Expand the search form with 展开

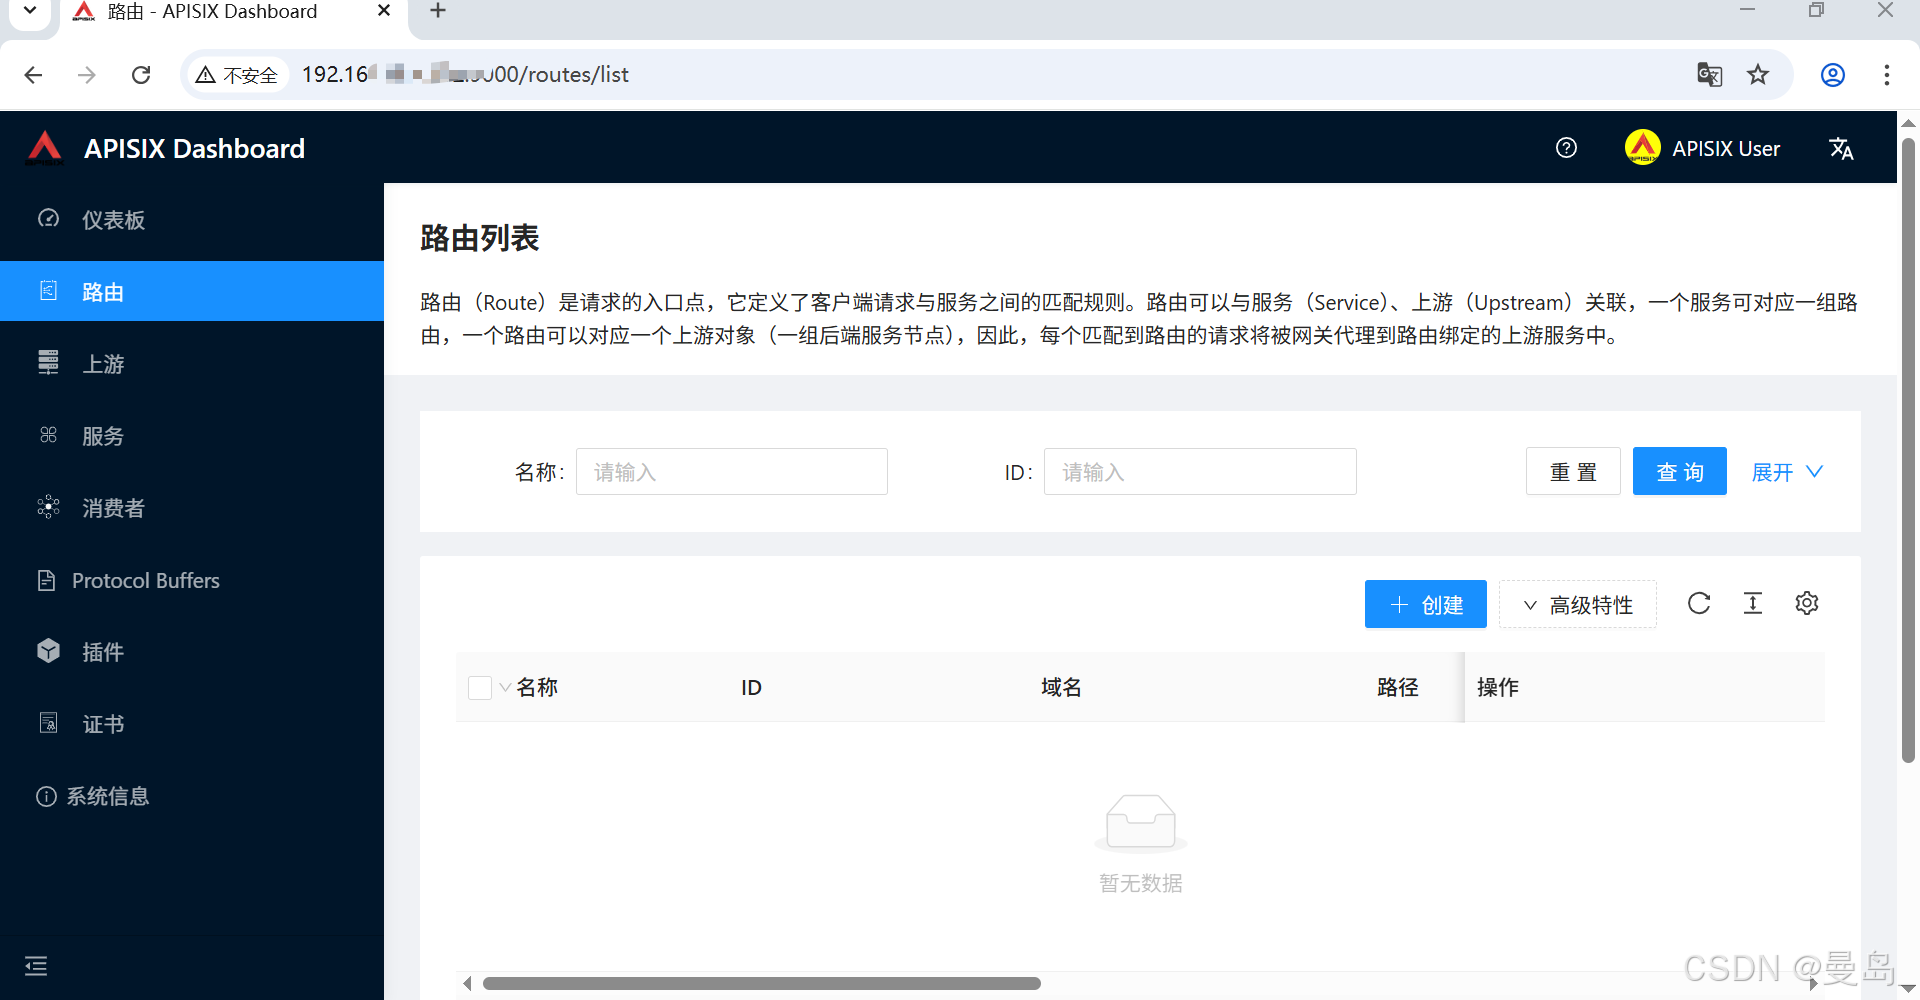click(x=1787, y=472)
